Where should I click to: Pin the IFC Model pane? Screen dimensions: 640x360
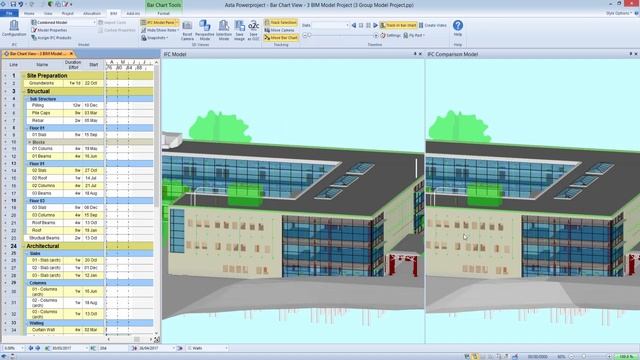click(x=415, y=54)
